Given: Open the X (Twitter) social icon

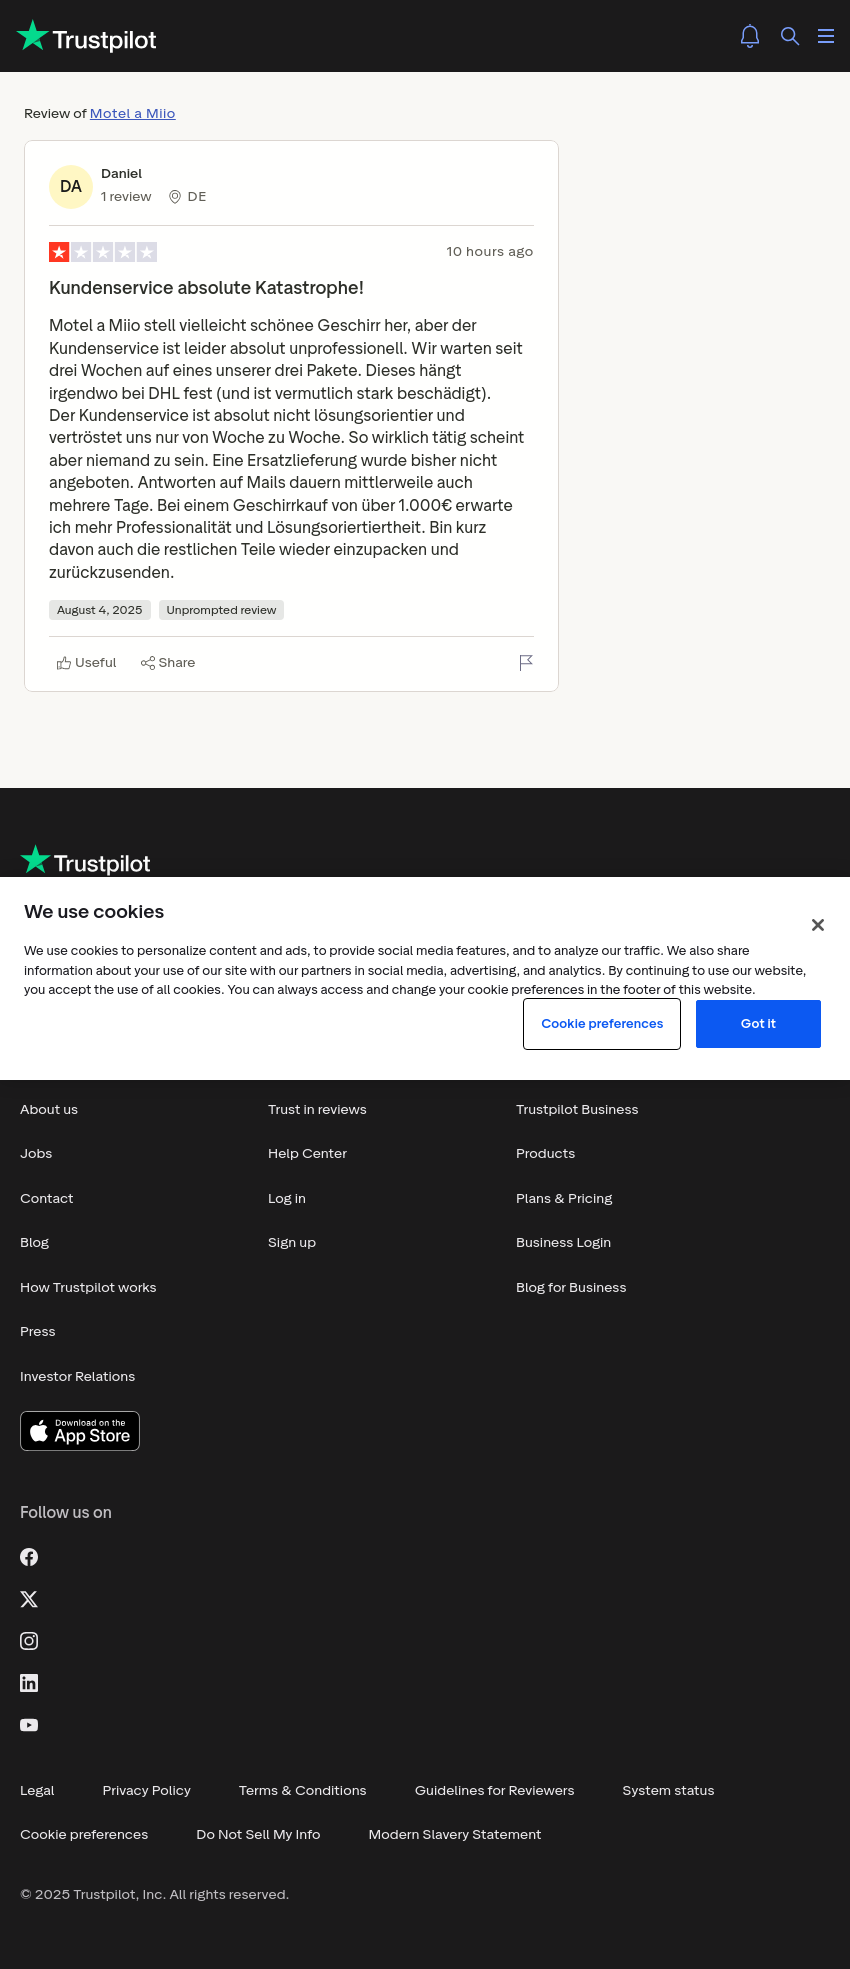Looking at the screenshot, I should tap(29, 1599).
